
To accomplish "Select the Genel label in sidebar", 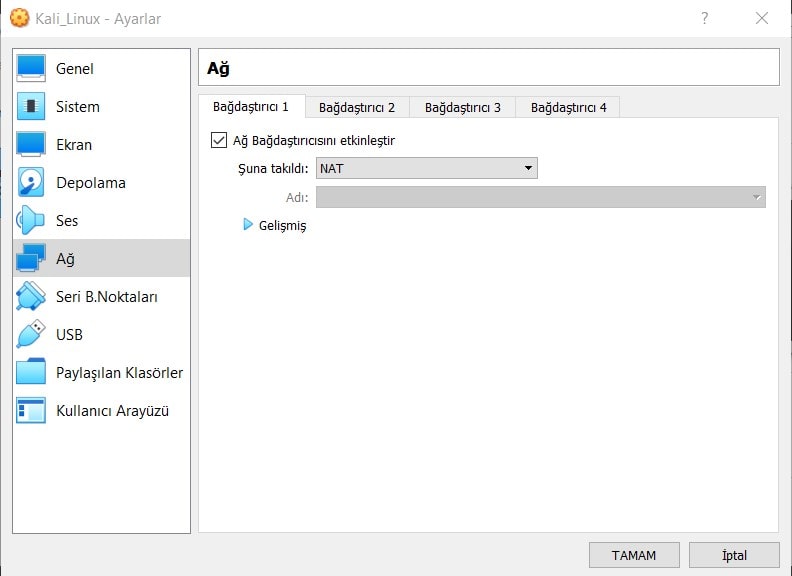I will pyautogui.click(x=75, y=69).
